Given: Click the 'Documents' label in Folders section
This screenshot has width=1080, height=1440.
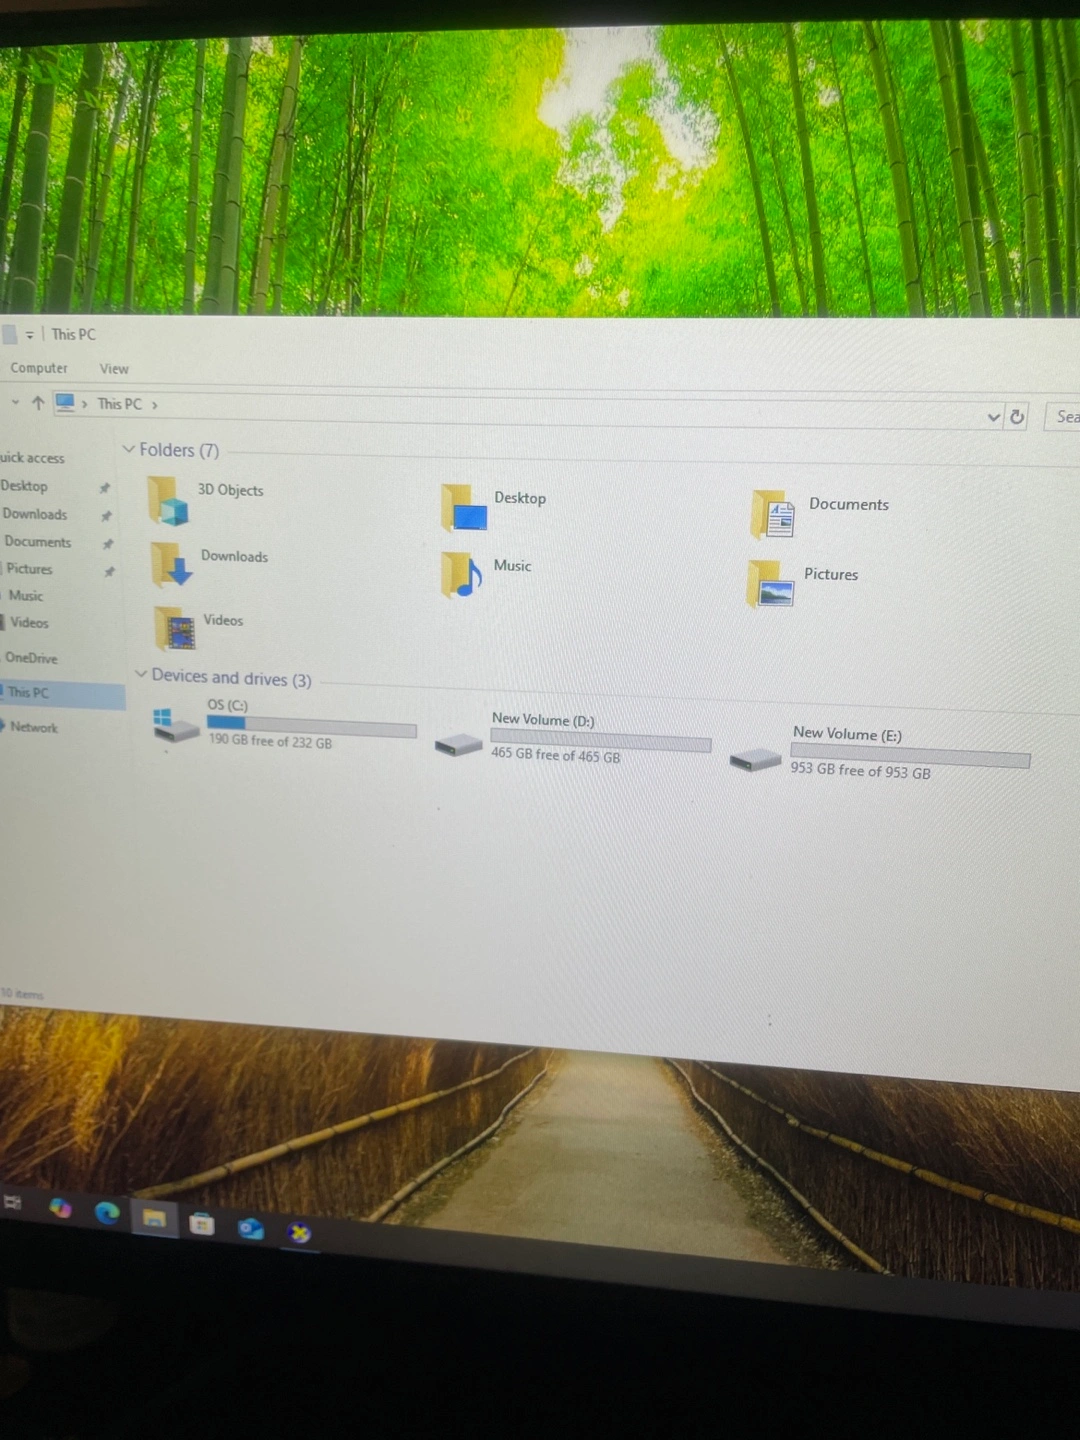Looking at the screenshot, I should pos(849,505).
